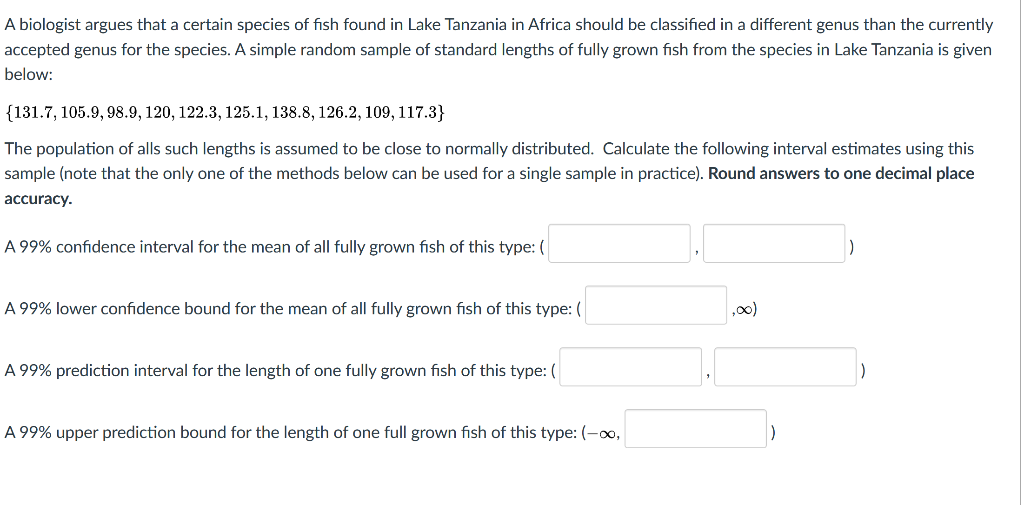Click the value 131.7 in the data set
Screen dimensions: 1024x505
[33, 112]
